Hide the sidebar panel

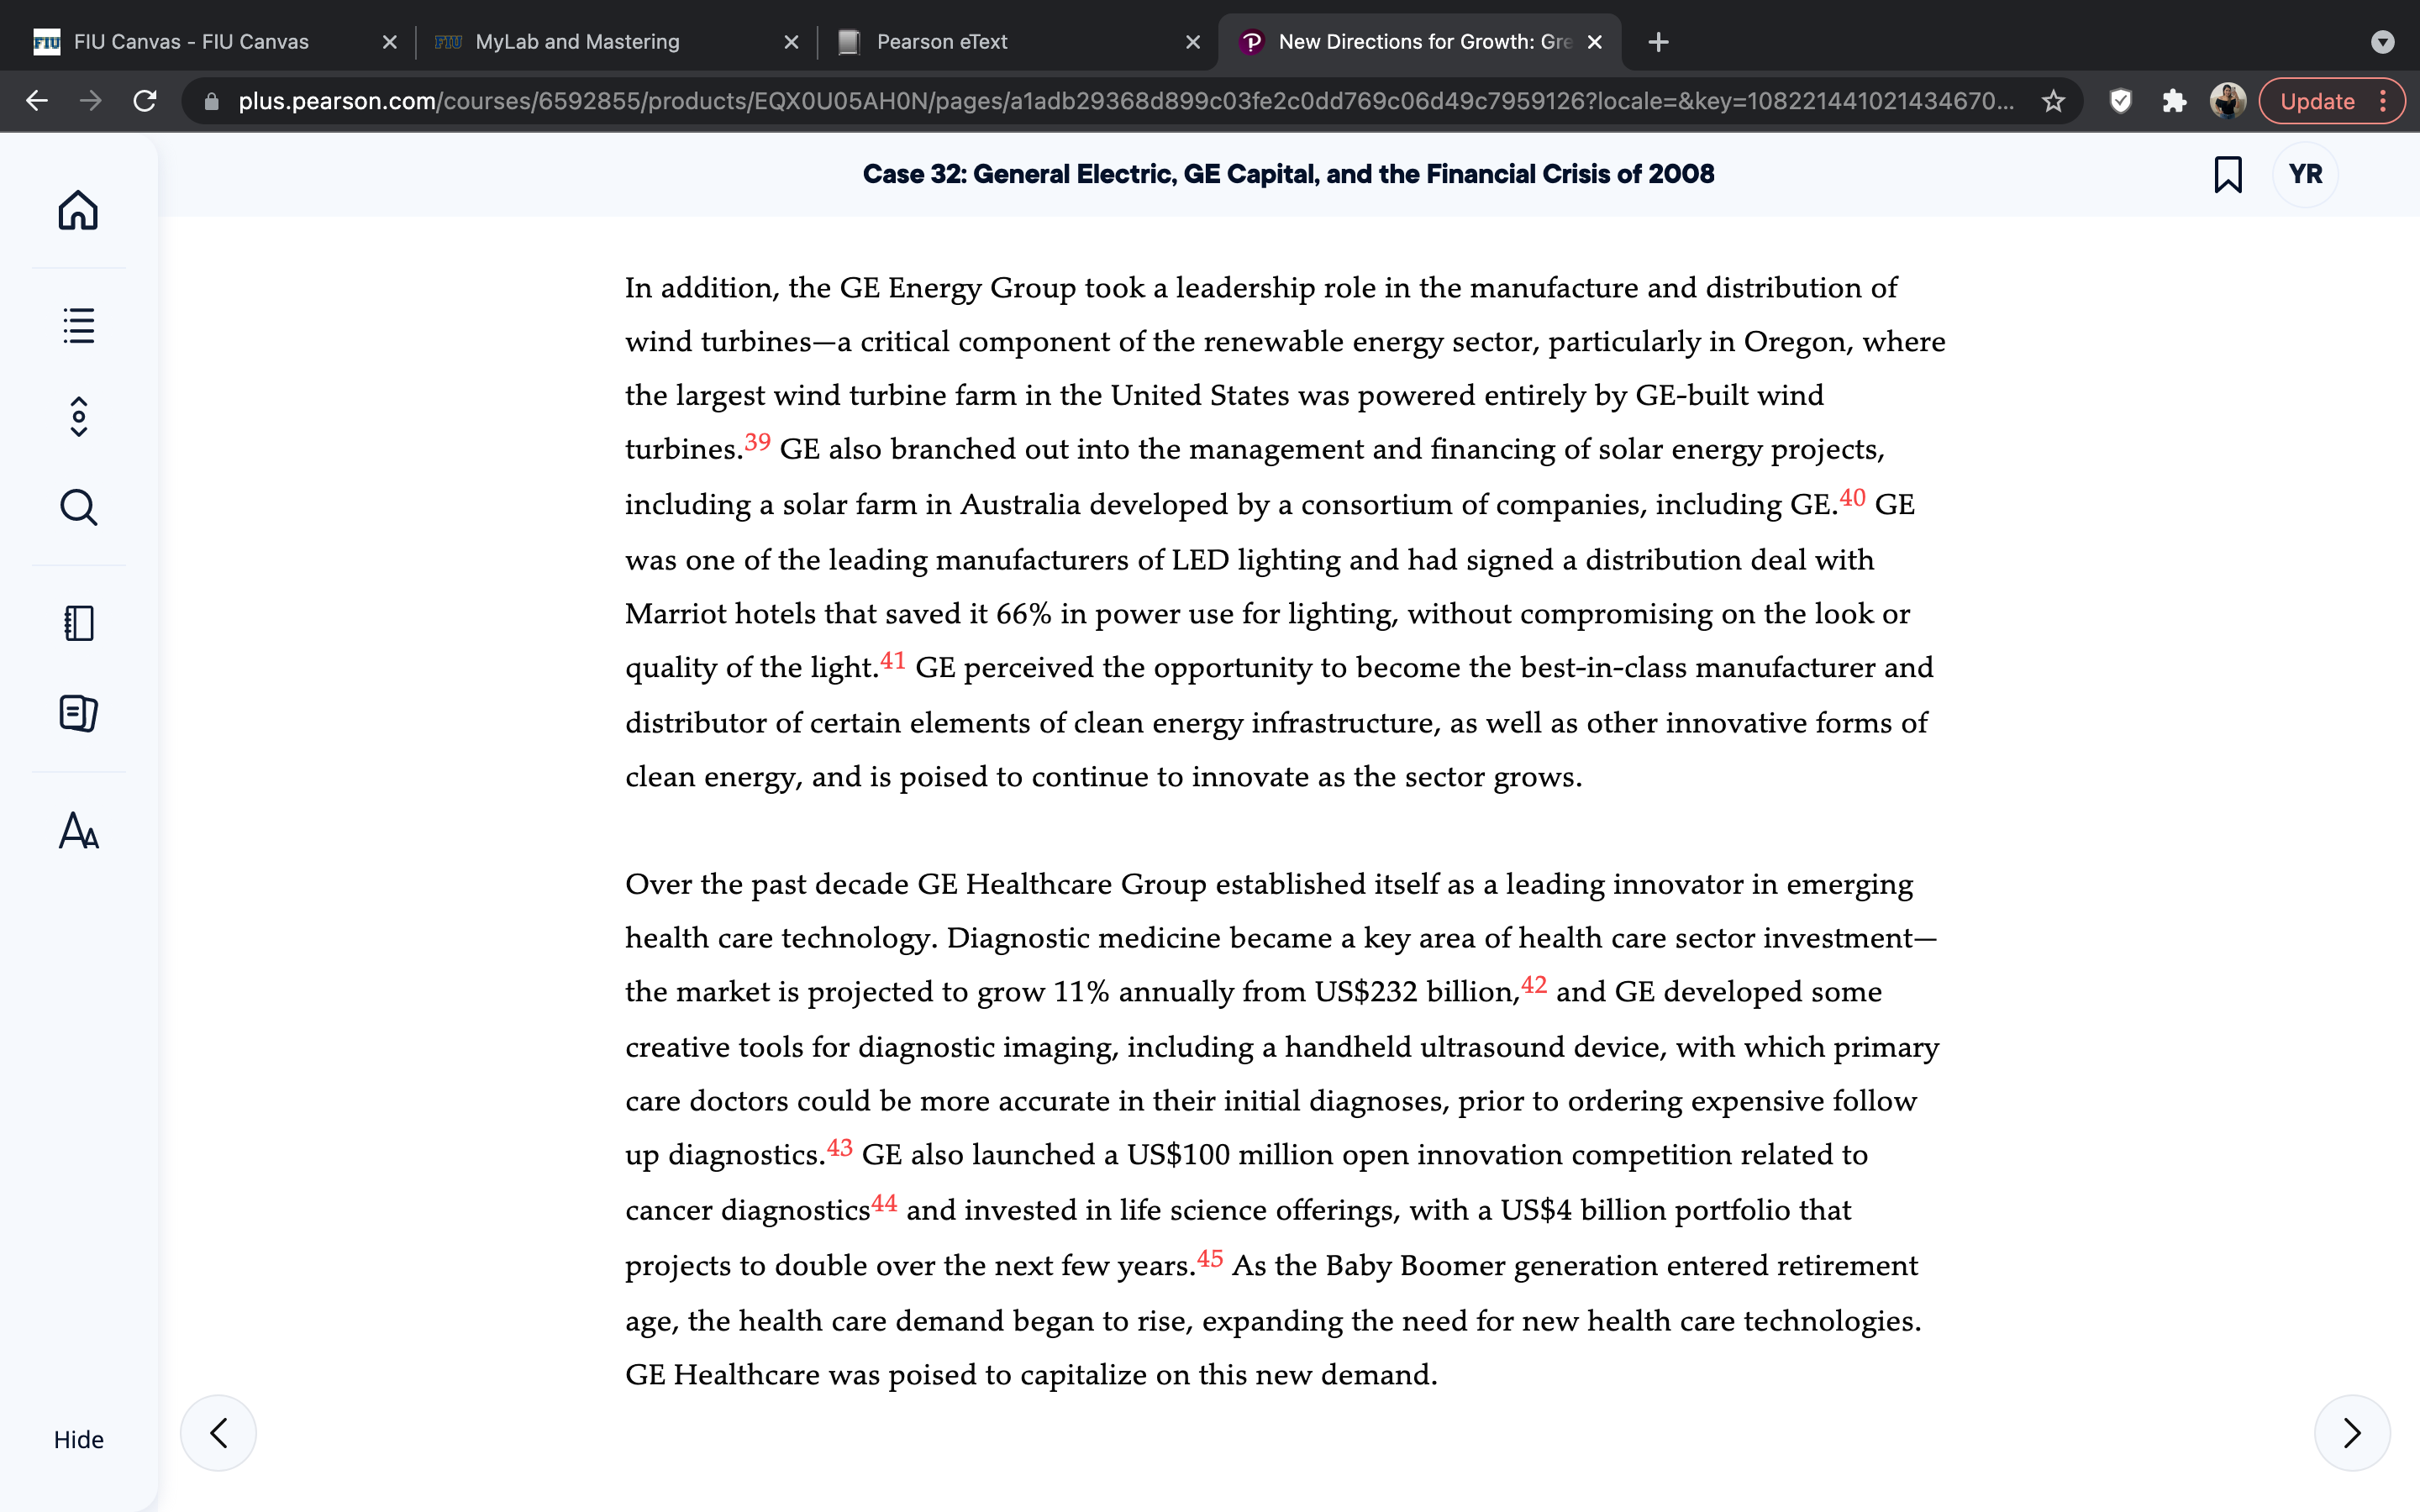pyautogui.click(x=78, y=1439)
